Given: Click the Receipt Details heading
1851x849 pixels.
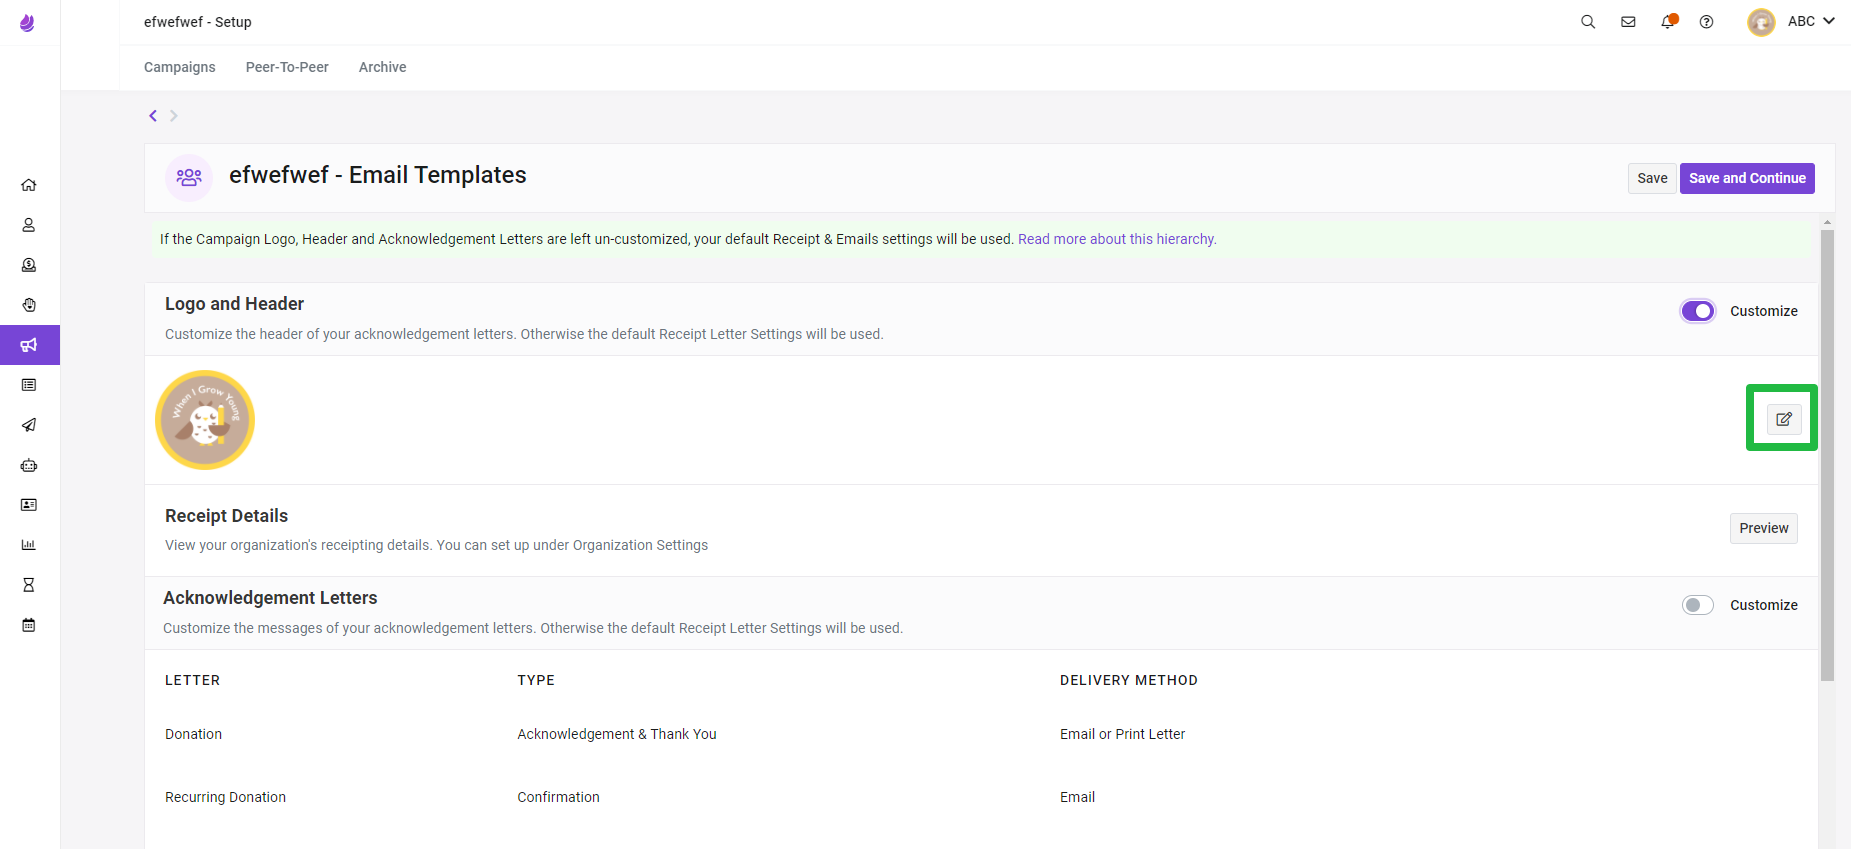Looking at the screenshot, I should [x=226, y=516].
